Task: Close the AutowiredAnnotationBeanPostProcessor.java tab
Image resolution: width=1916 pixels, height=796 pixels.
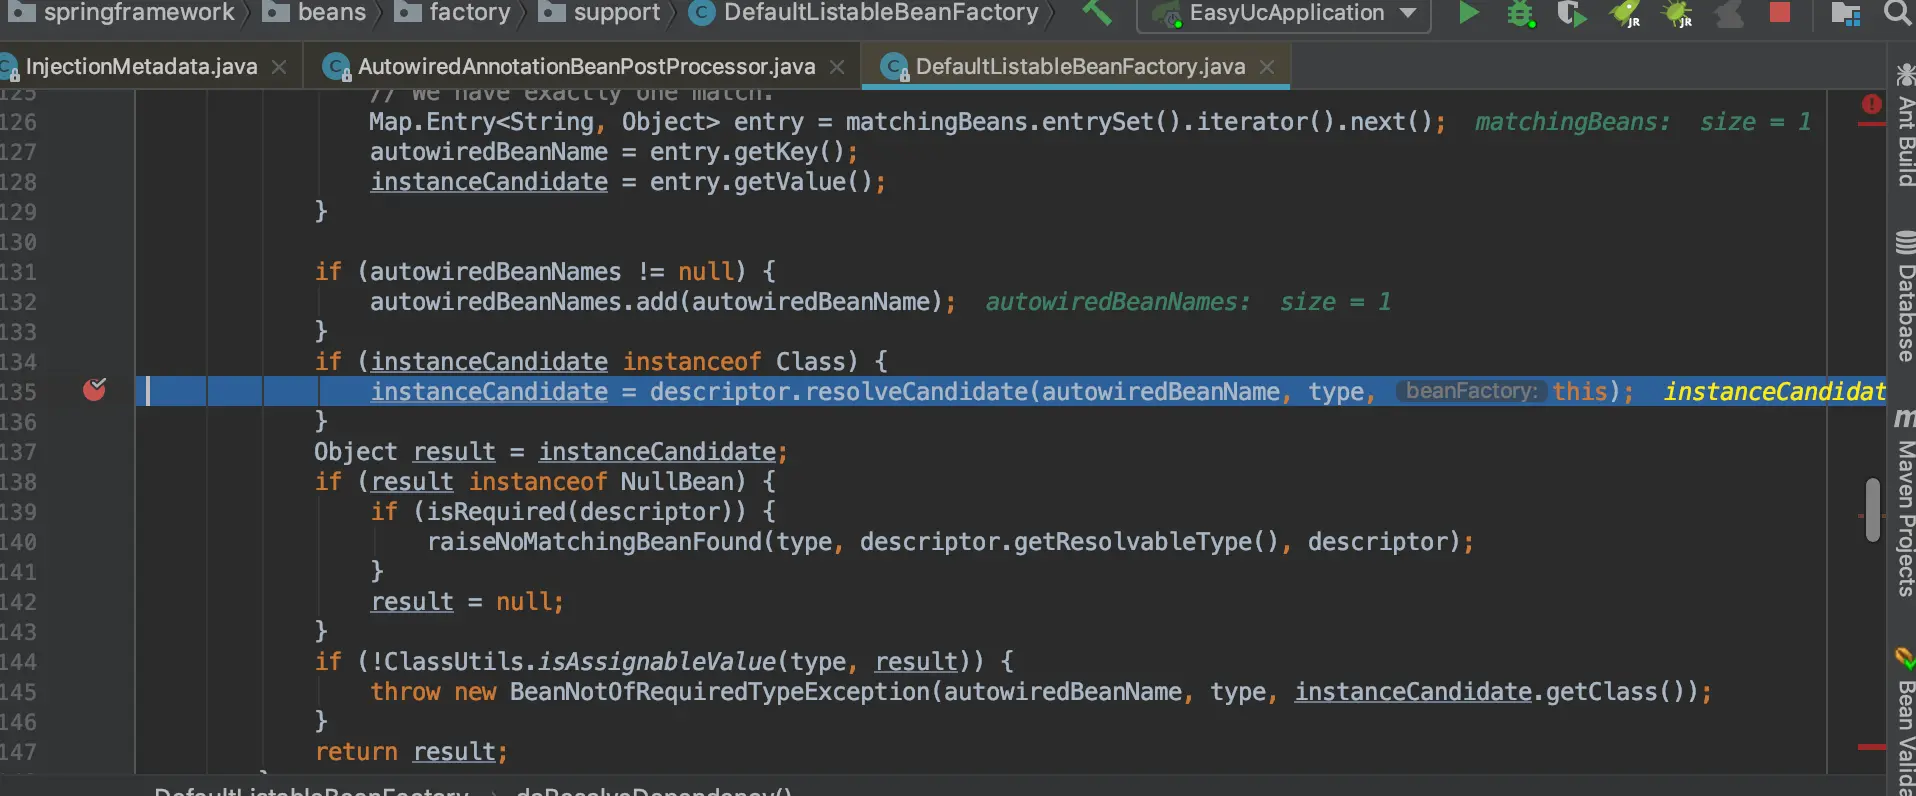Action: tap(837, 67)
